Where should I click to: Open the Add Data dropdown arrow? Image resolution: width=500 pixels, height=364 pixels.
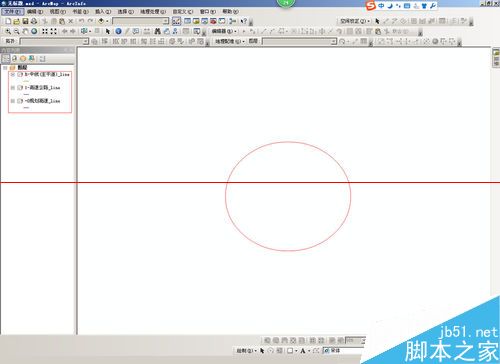(x=107, y=21)
